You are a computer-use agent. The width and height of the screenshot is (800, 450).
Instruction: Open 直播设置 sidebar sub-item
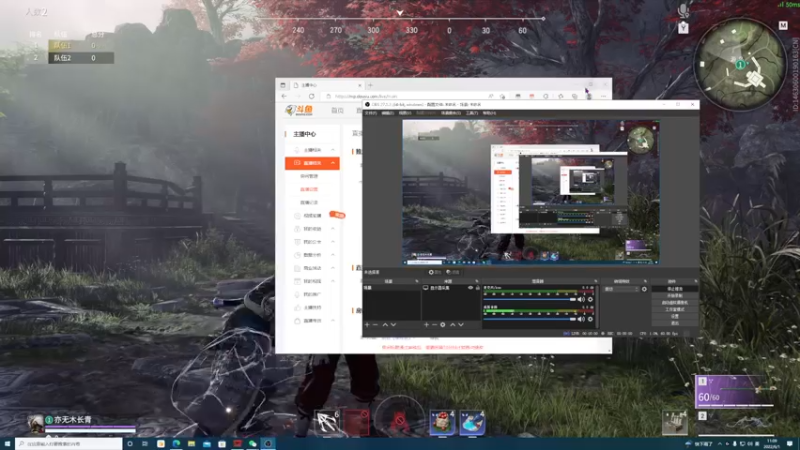pyautogui.click(x=309, y=189)
